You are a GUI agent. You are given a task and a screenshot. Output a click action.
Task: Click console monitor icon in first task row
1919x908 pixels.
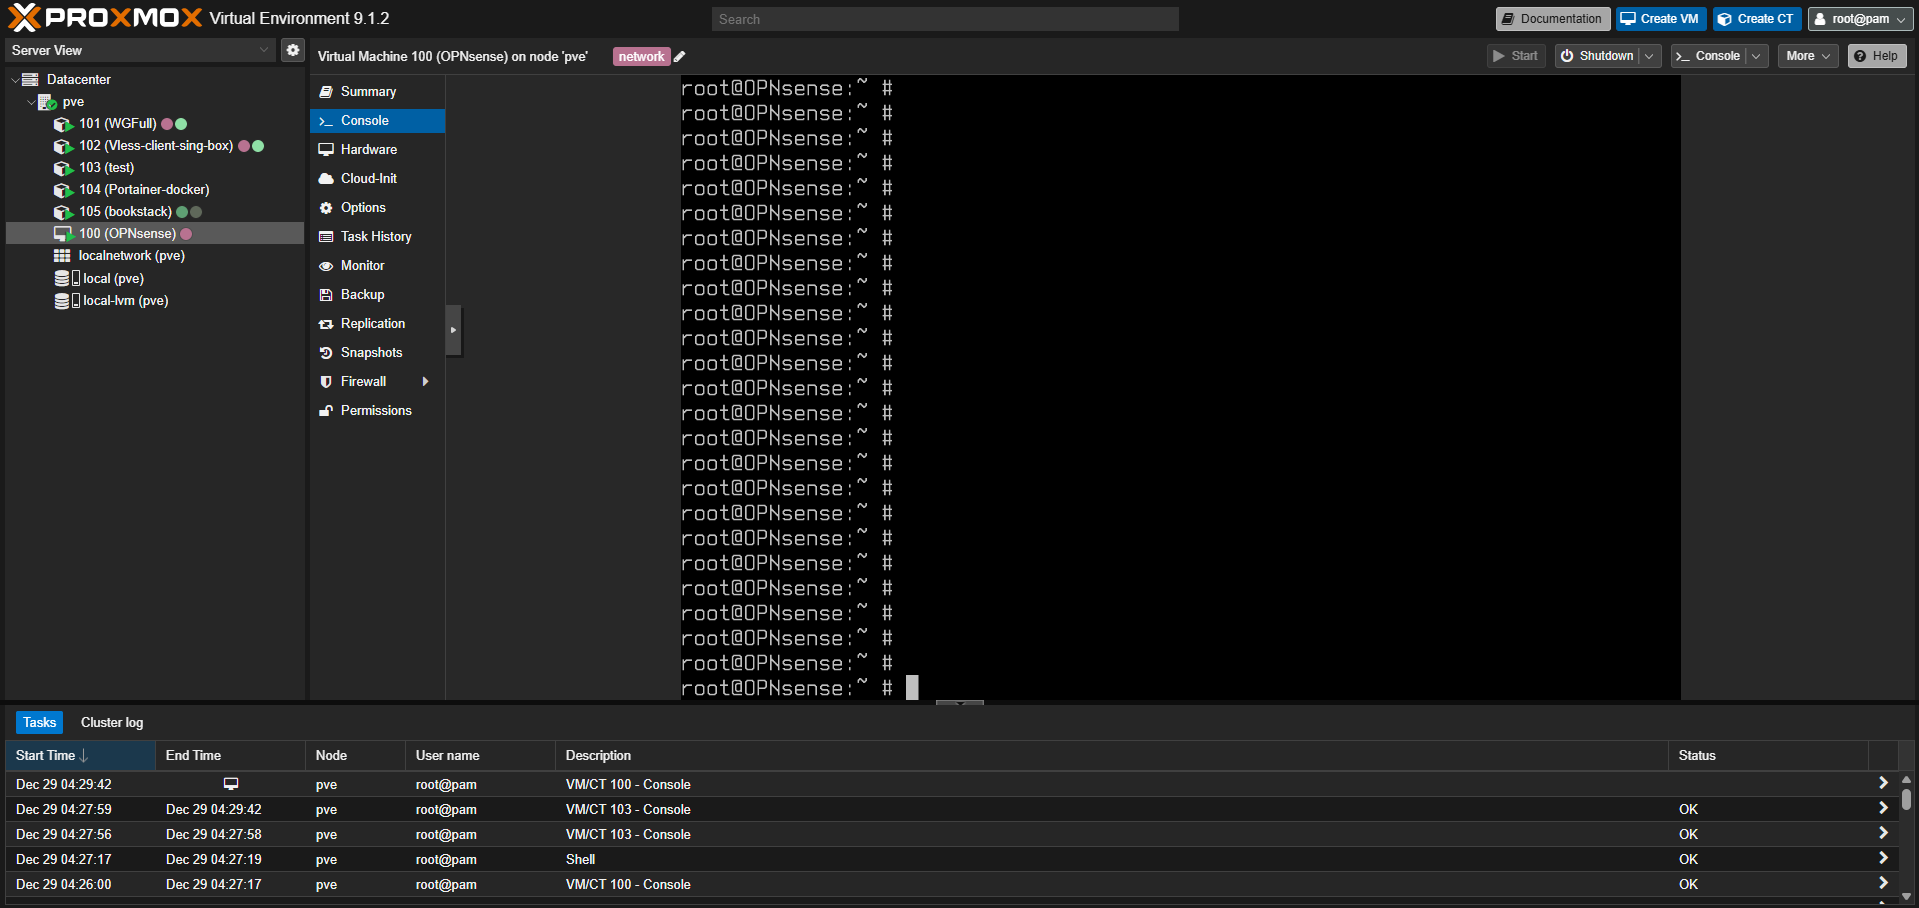[231, 784]
